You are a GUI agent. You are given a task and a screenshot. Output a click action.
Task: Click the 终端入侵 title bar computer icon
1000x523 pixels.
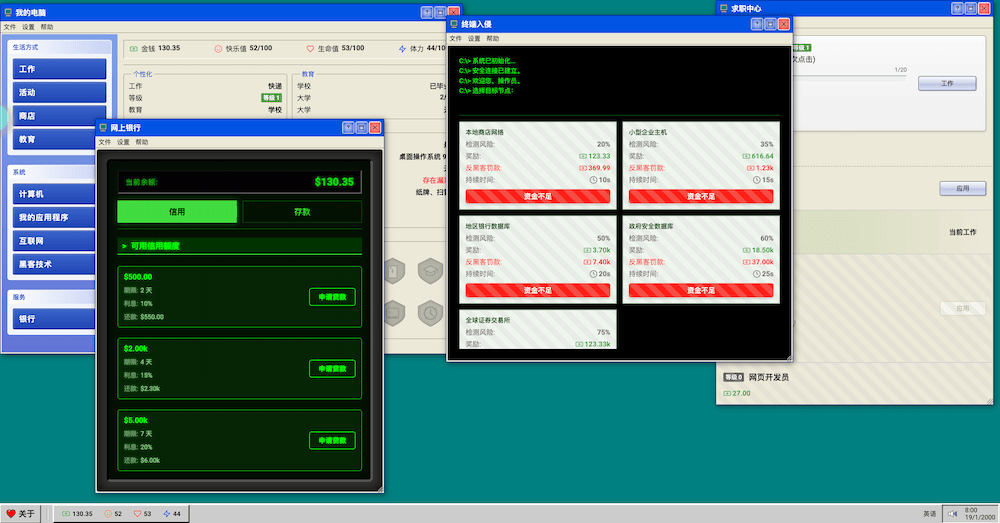click(x=455, y=24)
